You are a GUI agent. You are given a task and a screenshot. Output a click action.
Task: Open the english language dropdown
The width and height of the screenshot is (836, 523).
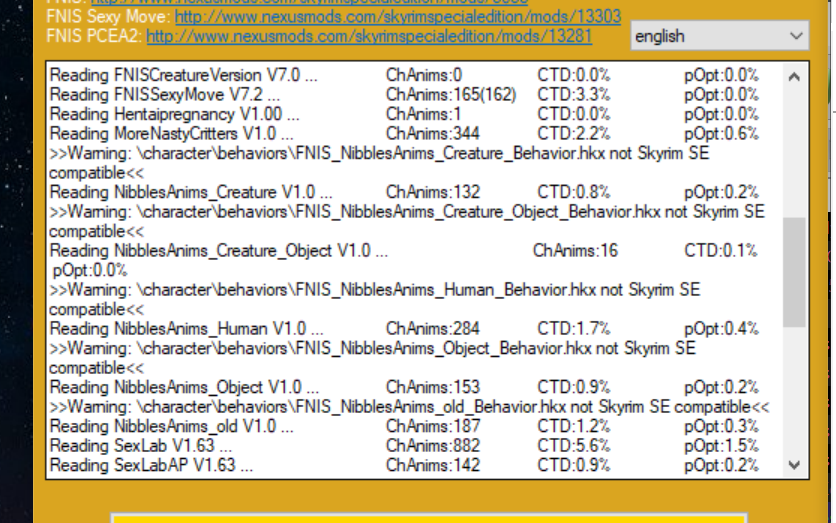click(720, 36)
